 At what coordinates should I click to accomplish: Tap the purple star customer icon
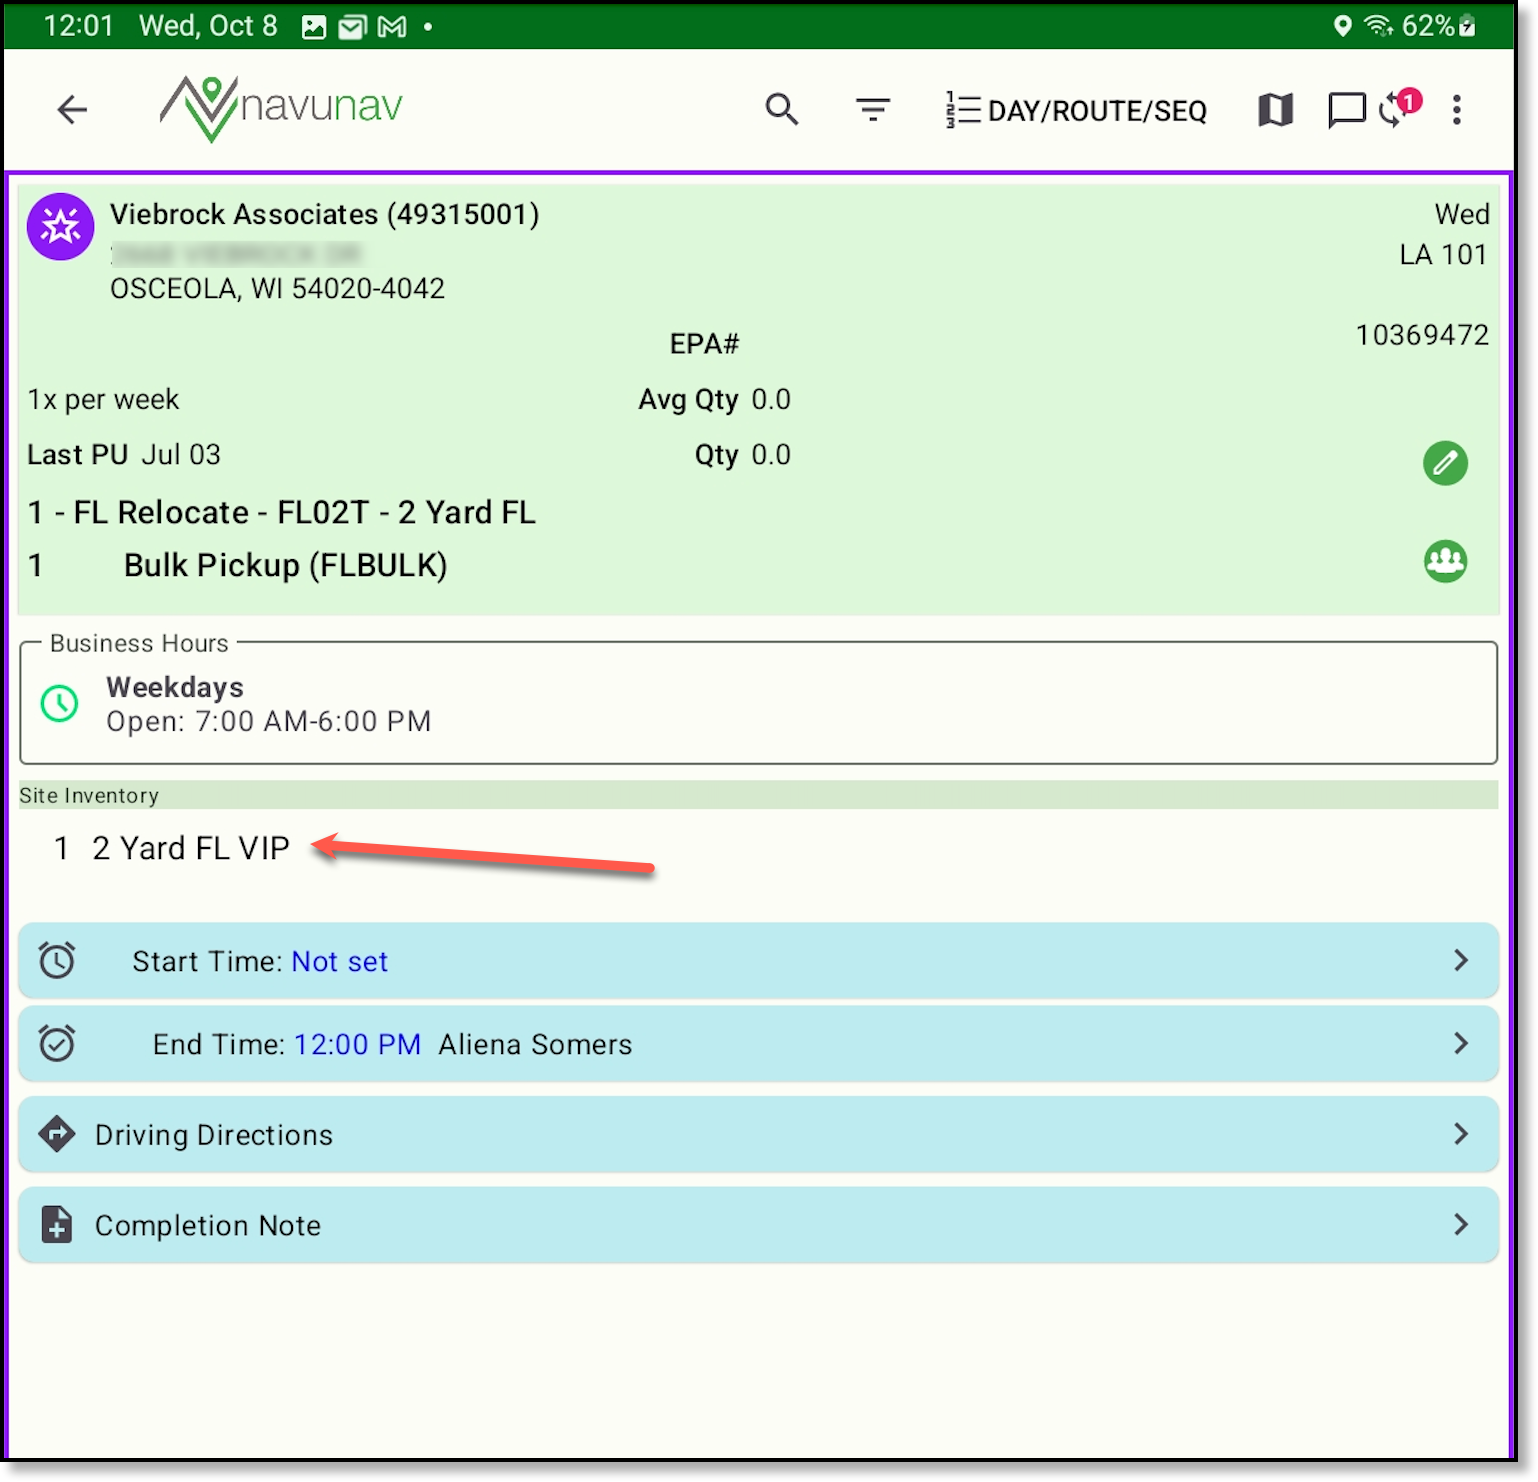(x=61, y=227)
